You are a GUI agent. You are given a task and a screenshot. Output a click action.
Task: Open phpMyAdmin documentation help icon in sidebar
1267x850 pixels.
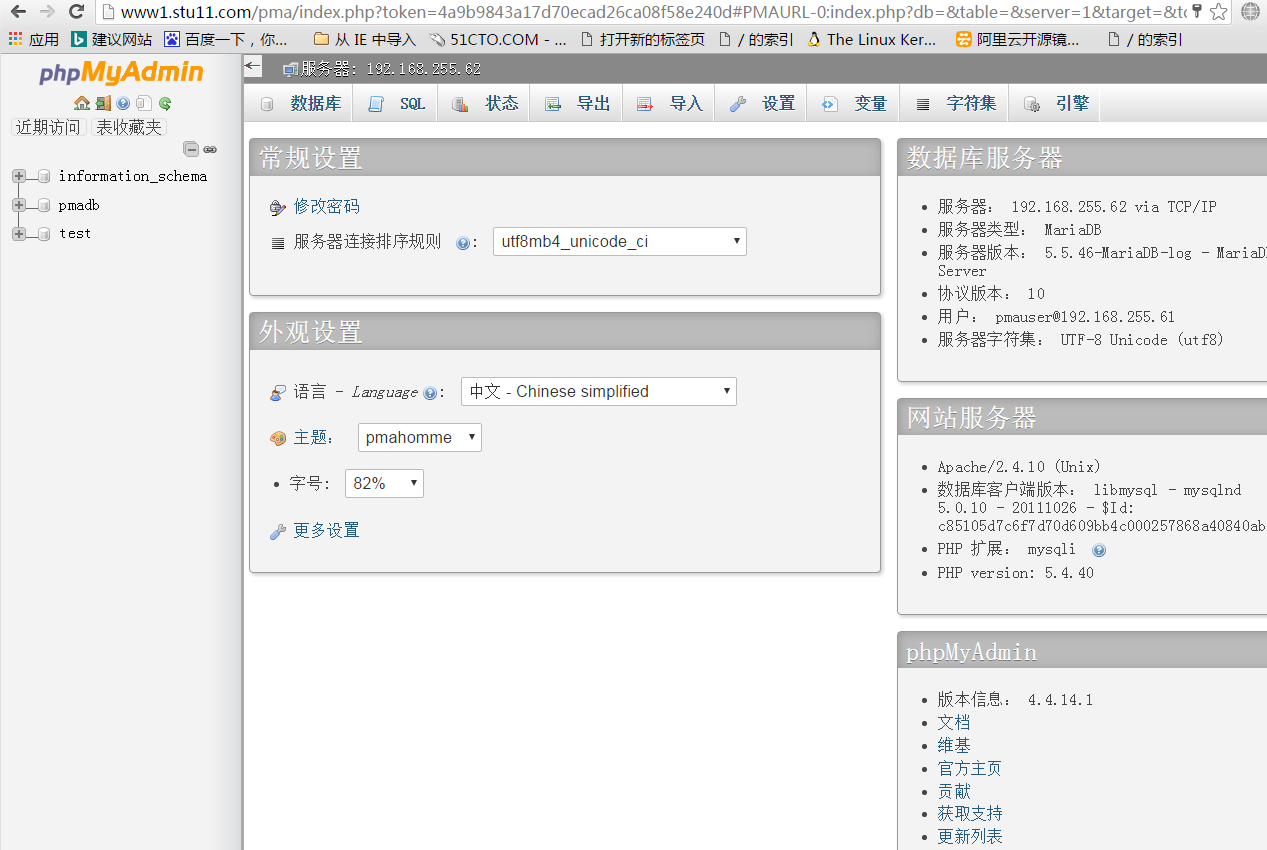pyautogui.click(x=123, y=103)
